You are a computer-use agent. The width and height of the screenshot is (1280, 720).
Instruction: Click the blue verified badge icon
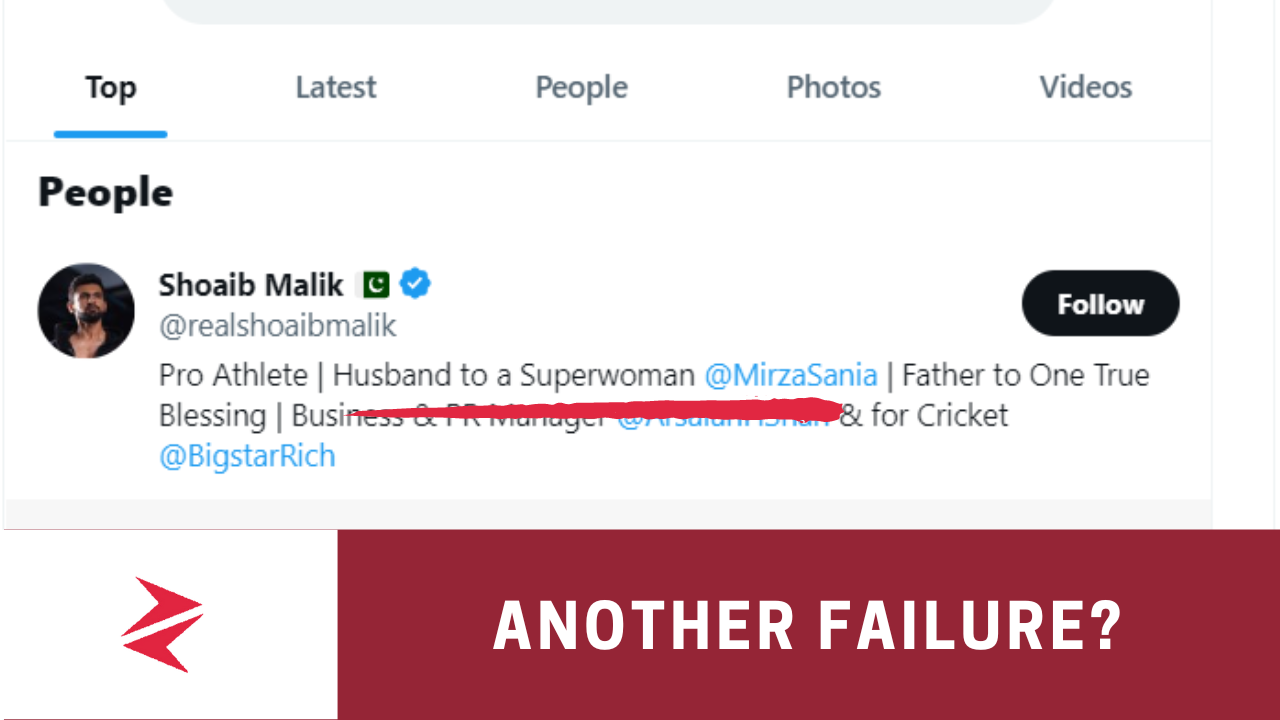pos(415,284)
